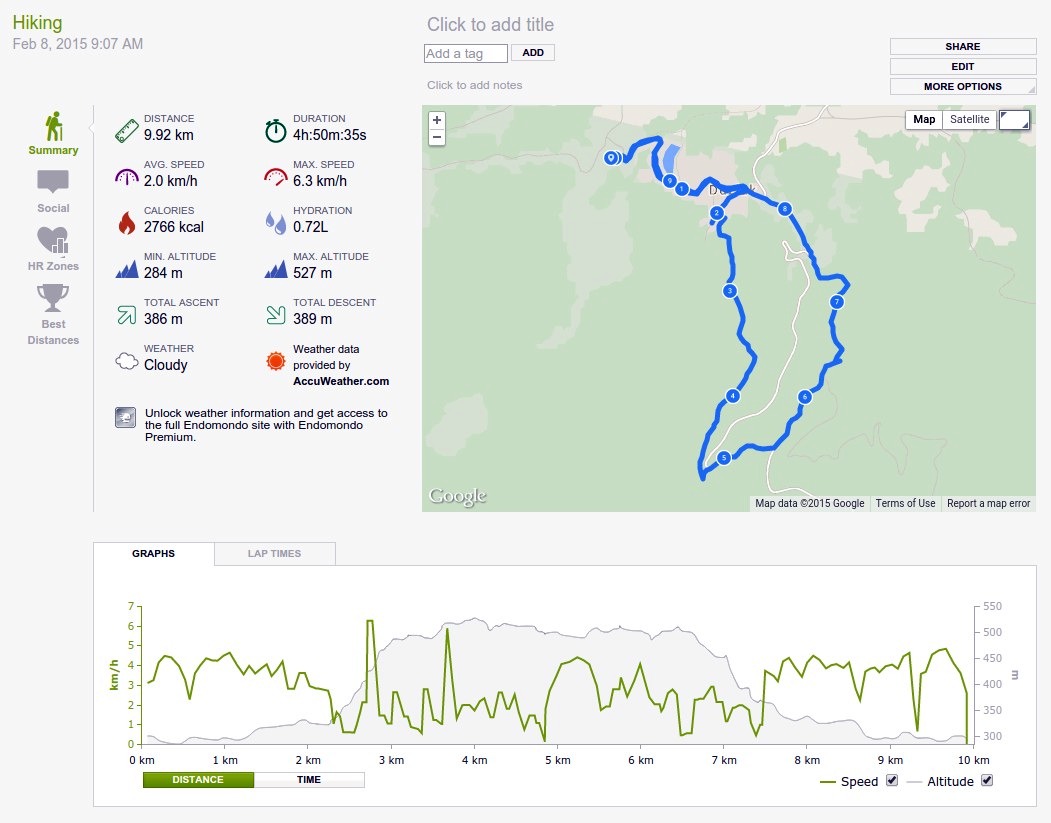This screenshot has height=823, width=1051.
Task: Click the Add a tag field
Action: [465, 54]
